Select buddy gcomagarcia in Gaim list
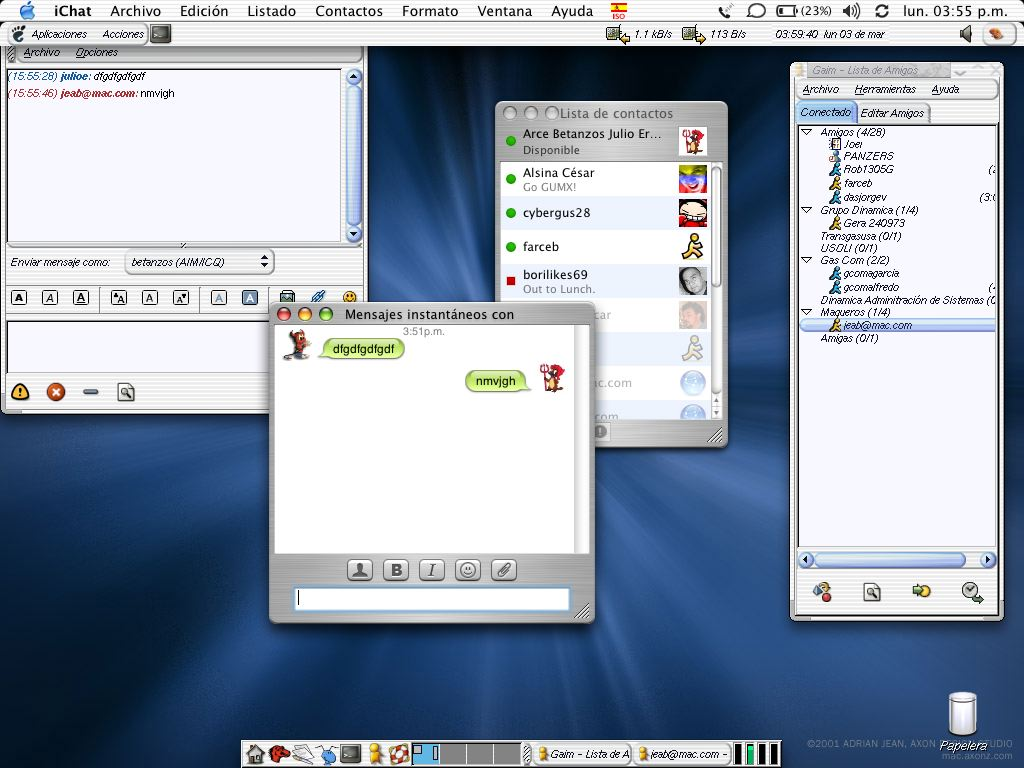 (871, 274)
